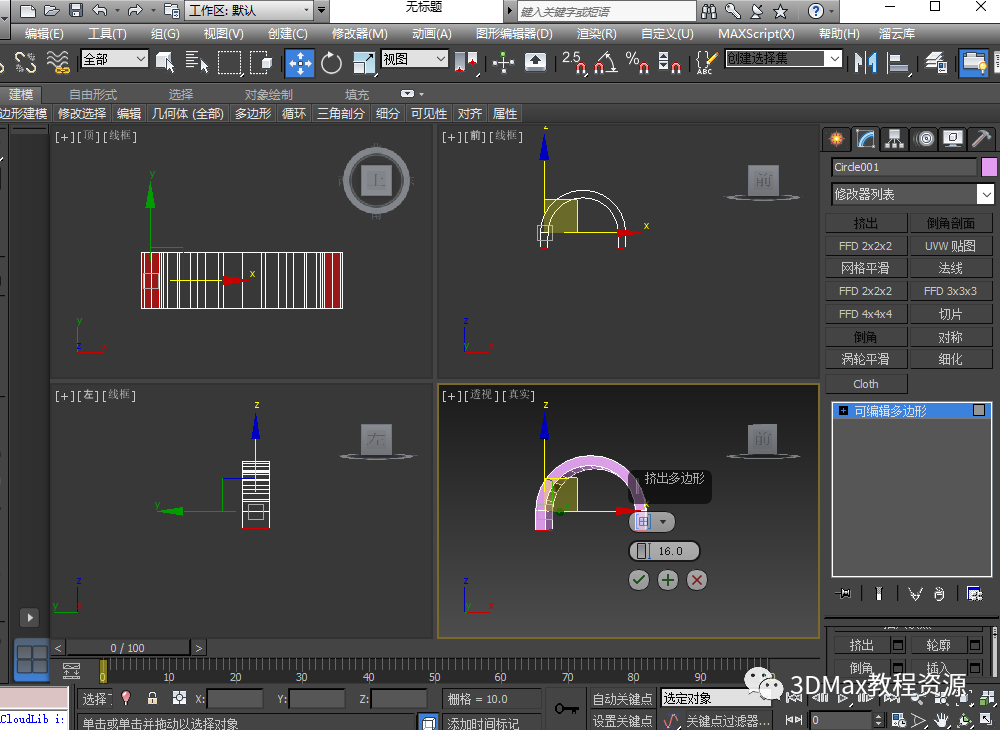1000x730 pixels.
Task: Open the 修改器(M) menu
Action: (x=359, y=33)
